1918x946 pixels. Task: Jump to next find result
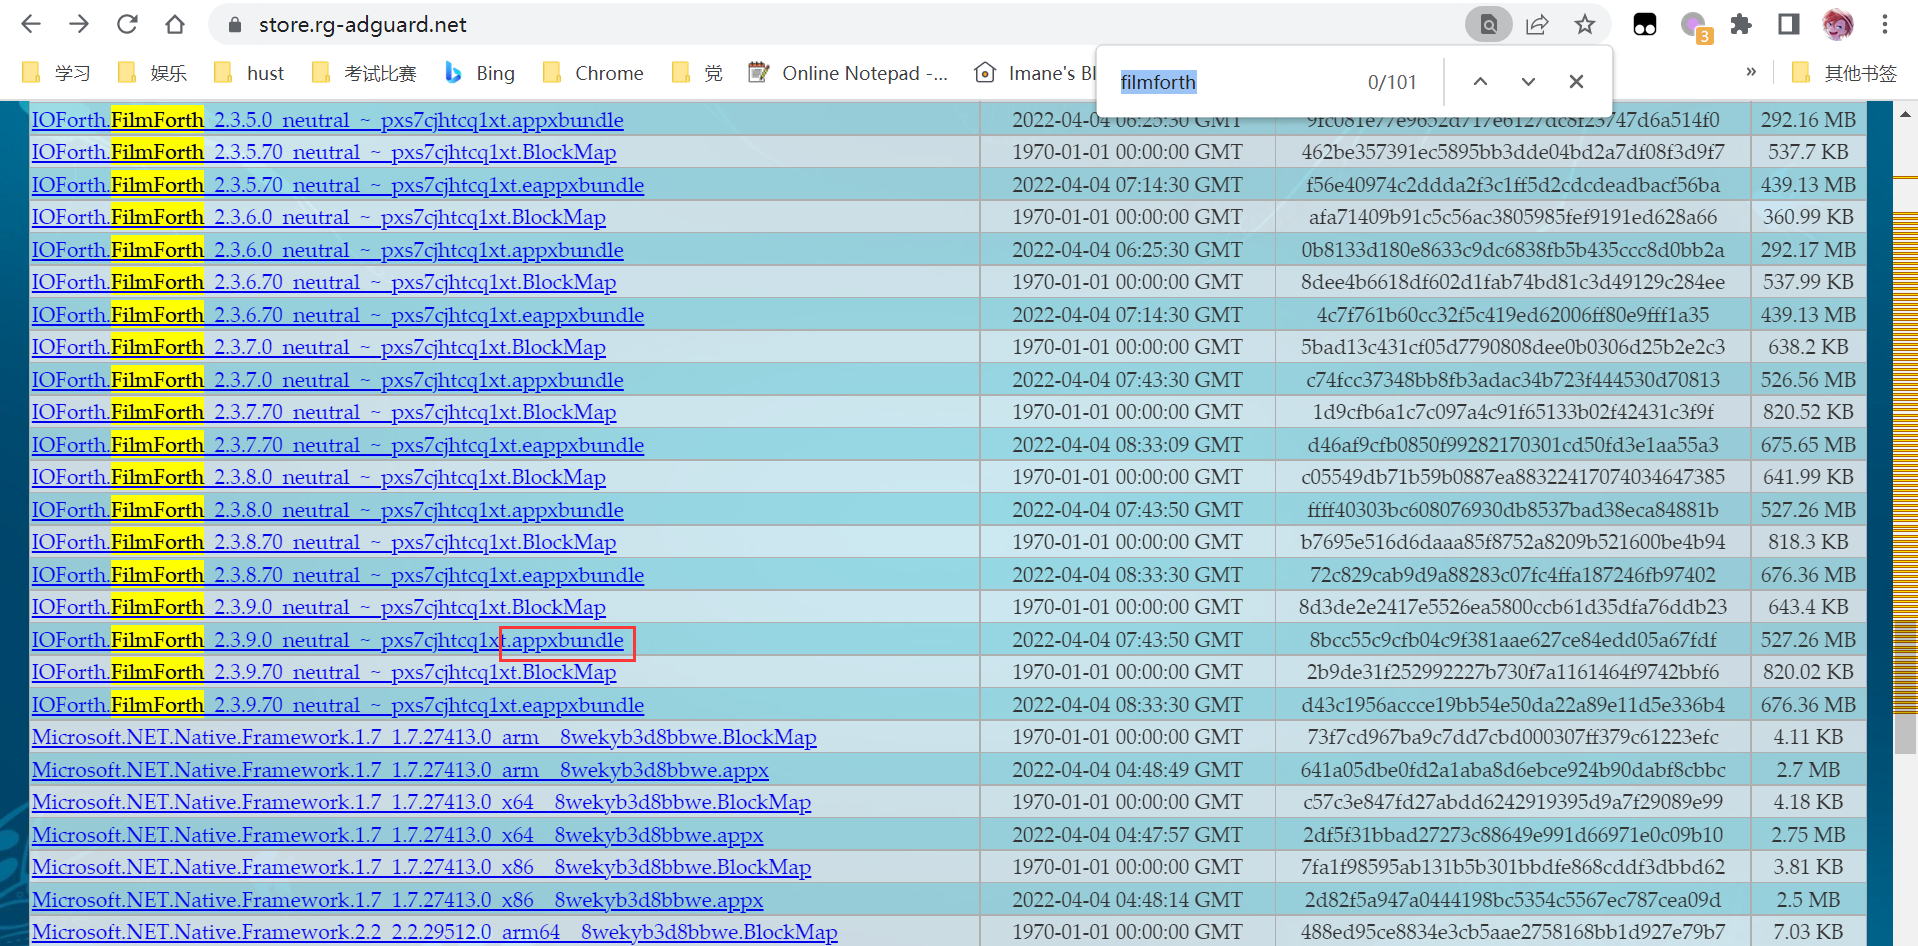pyautogui.click(x=1528, y=81)
